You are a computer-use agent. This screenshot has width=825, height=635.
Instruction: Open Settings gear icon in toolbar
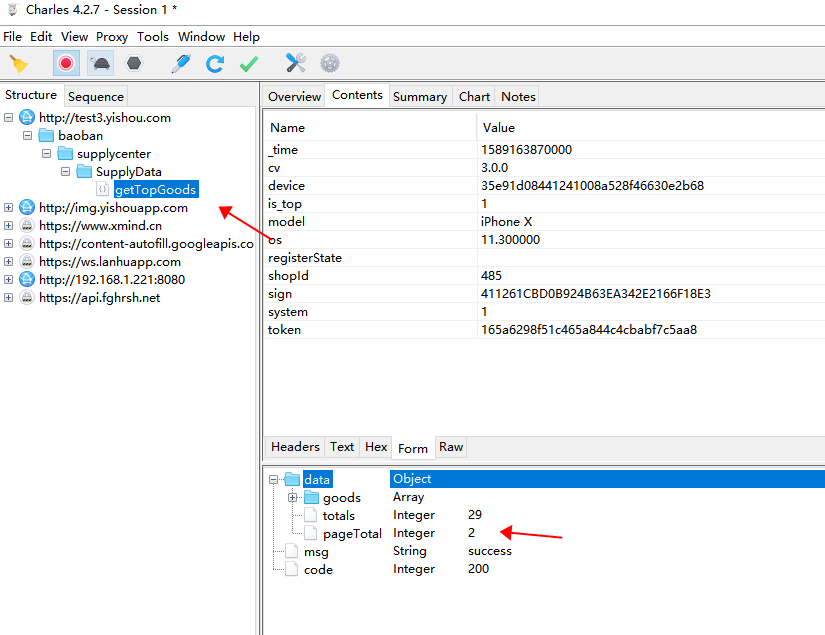pyautogui.click(x=330, y=64)
